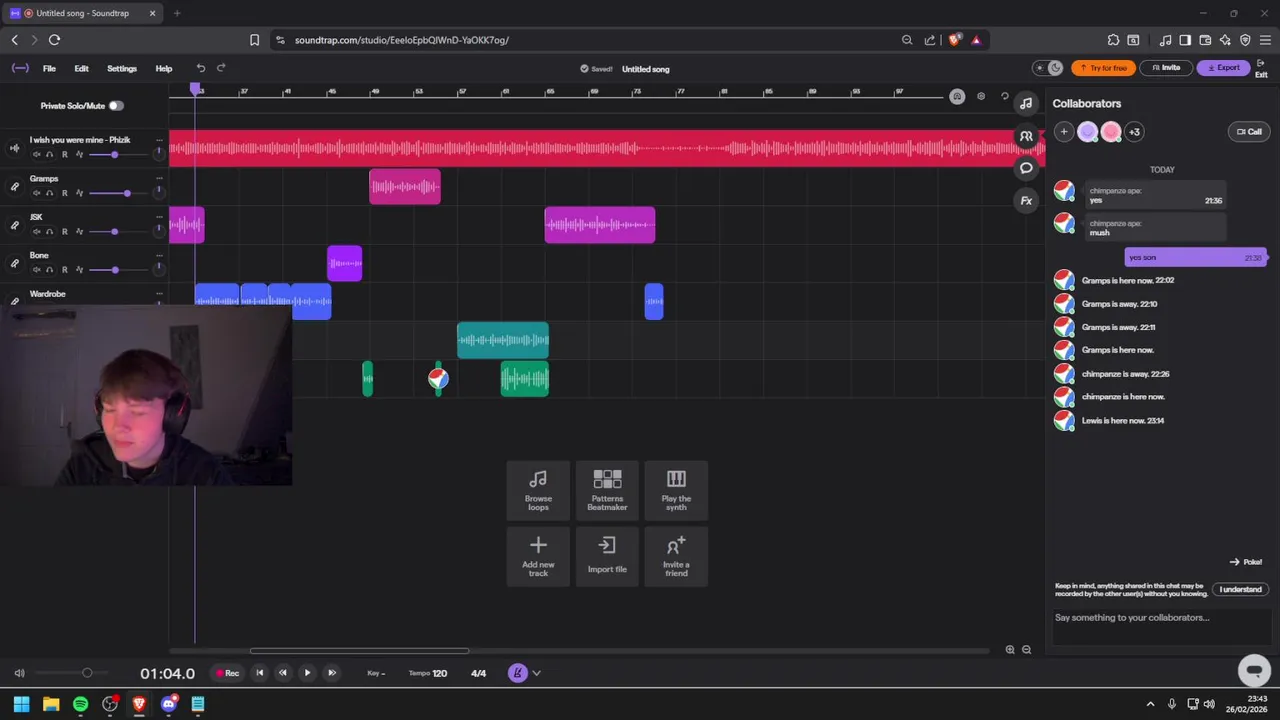Click the Gramps track instrument icon

[x=14, y=186]
